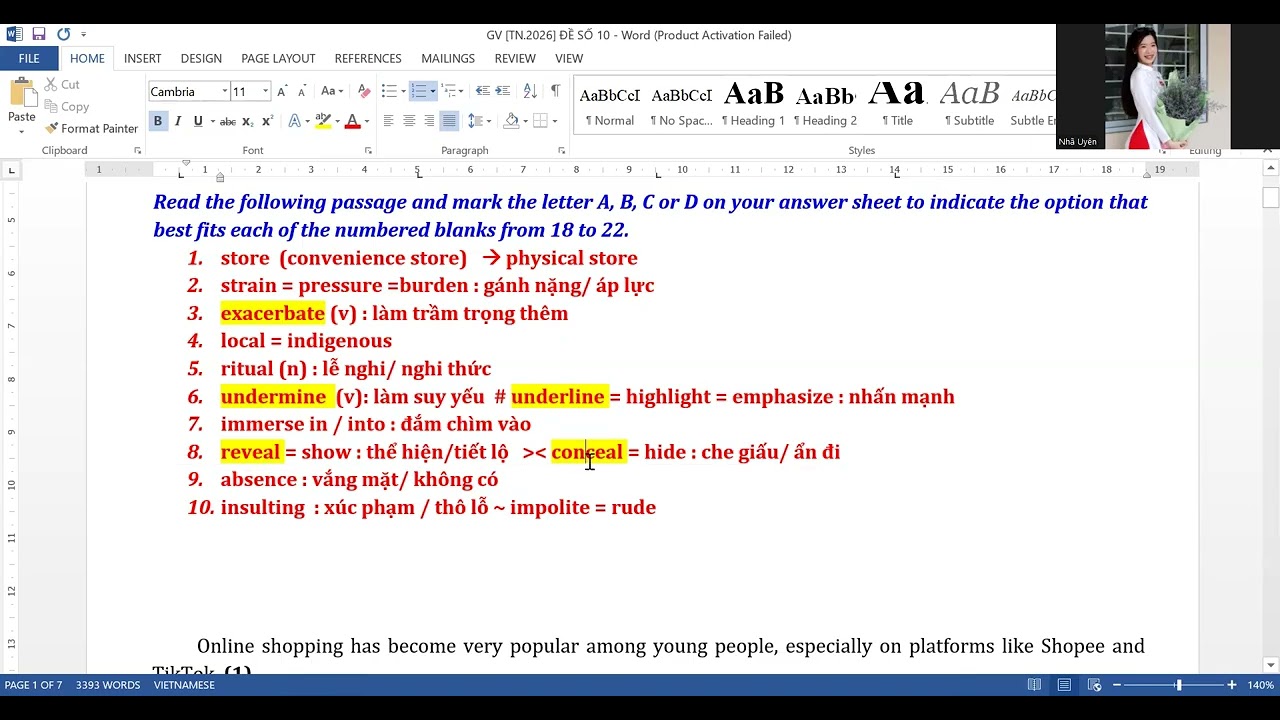Screen dimensions: 1280x720
Task: Switch to REVIEW tab
Action: 515,58
